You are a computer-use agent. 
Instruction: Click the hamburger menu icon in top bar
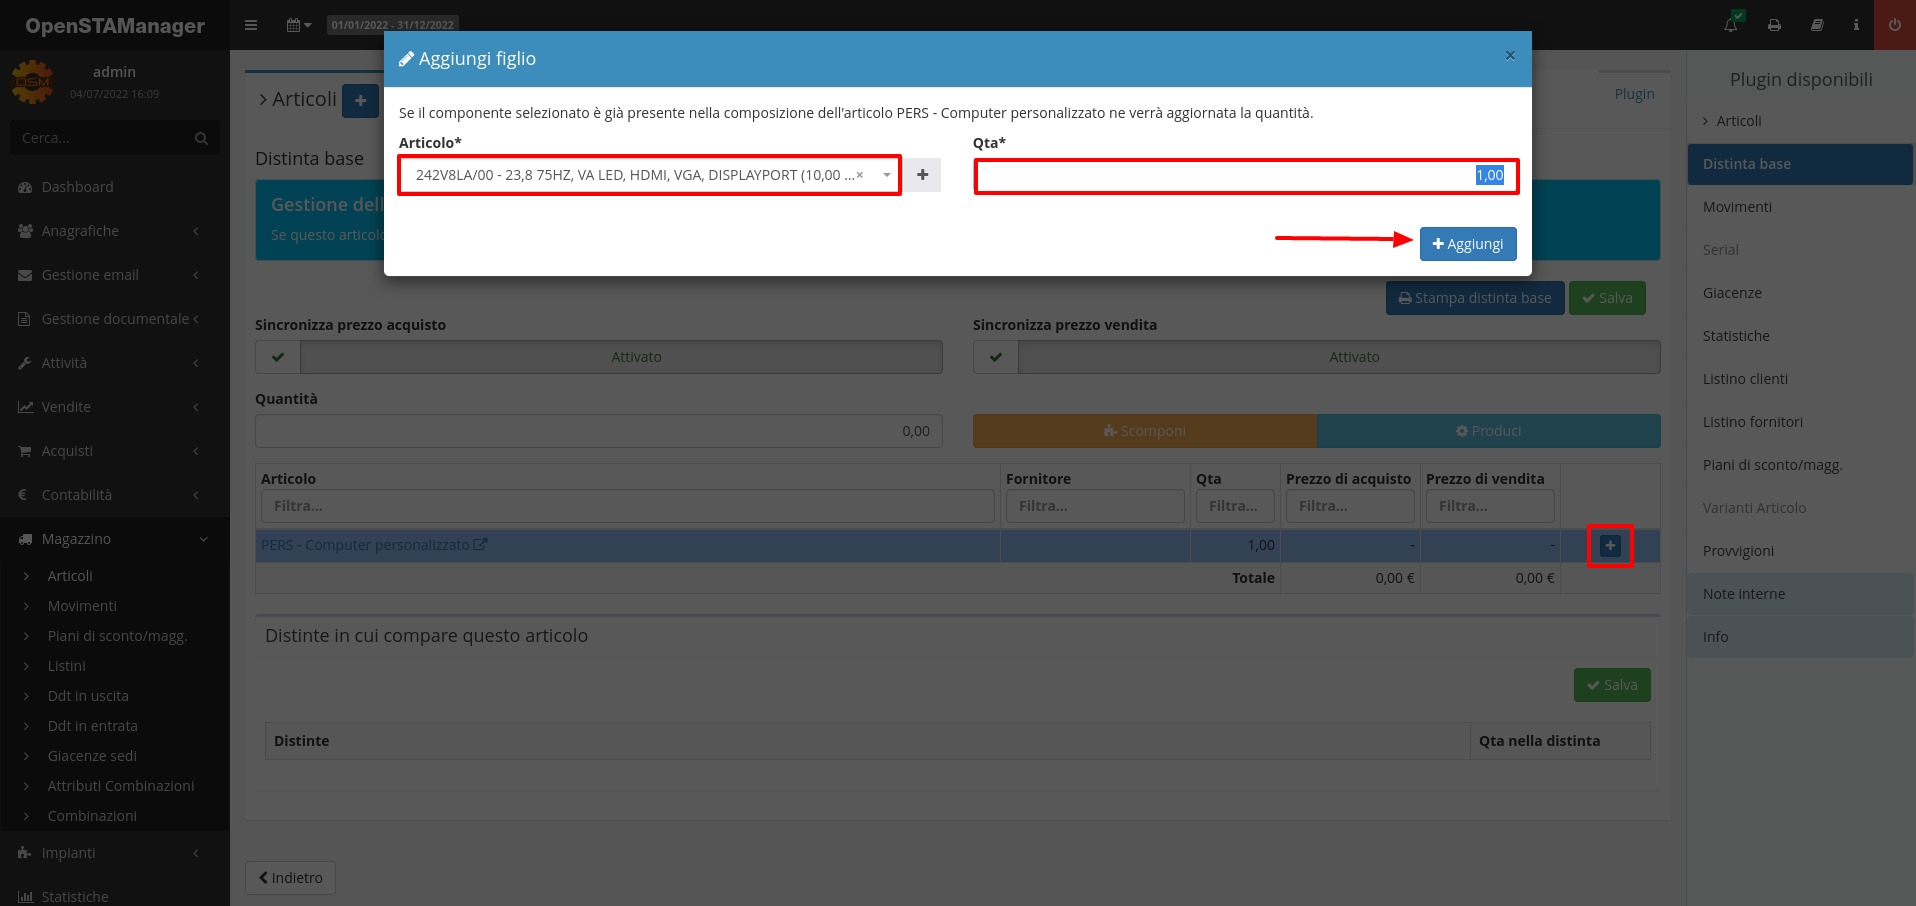(251, 25)
